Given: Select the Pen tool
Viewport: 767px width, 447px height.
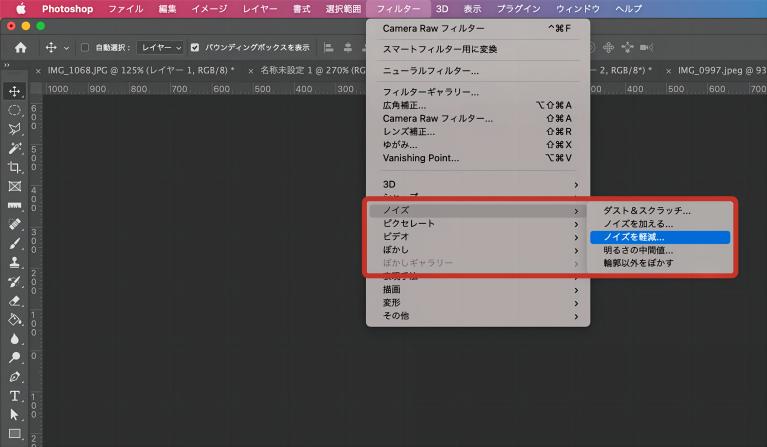Looking at the screenshot, I should pos(15,377).
